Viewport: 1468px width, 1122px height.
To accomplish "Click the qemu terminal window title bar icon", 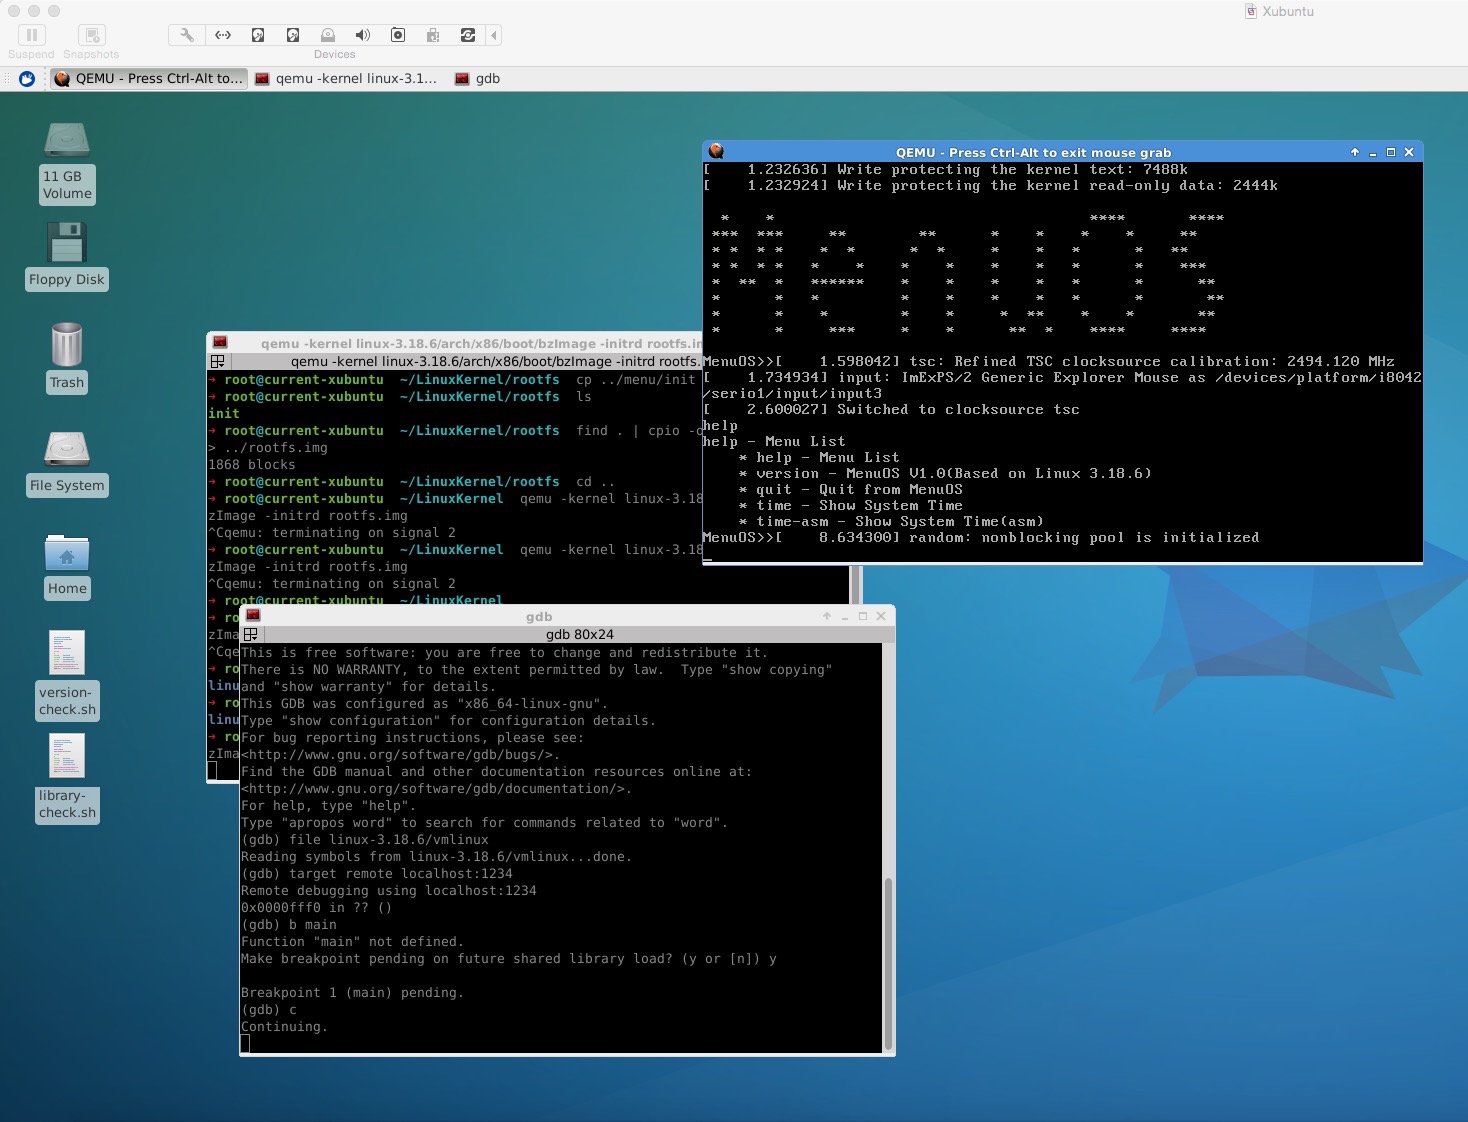I will [220, 342].
